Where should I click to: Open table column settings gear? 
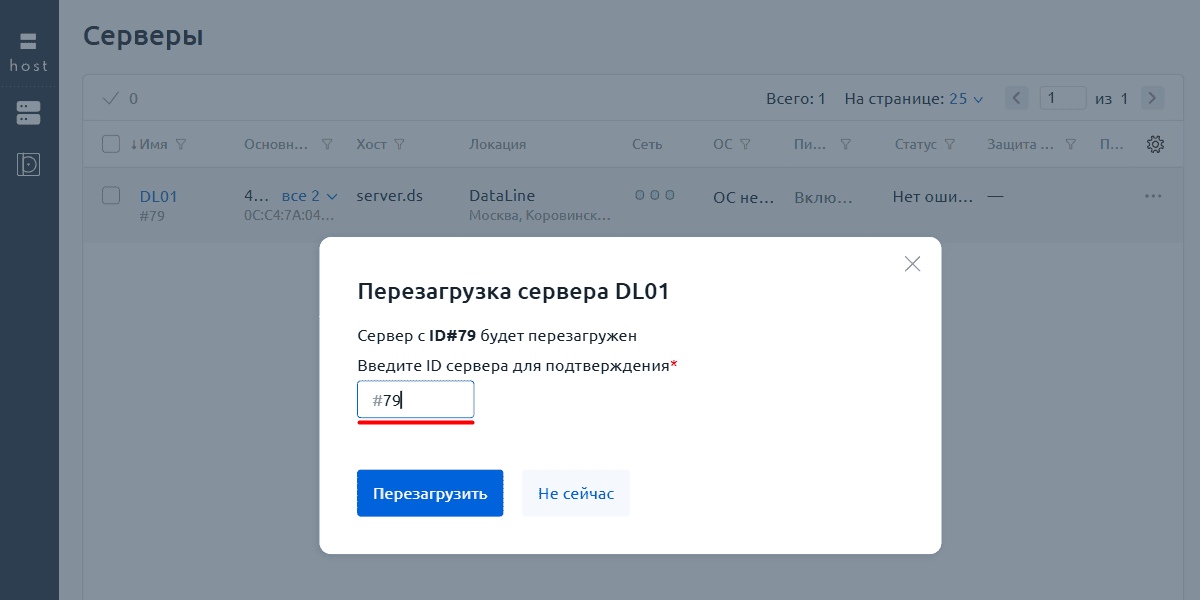click(x=1155, y=144)
